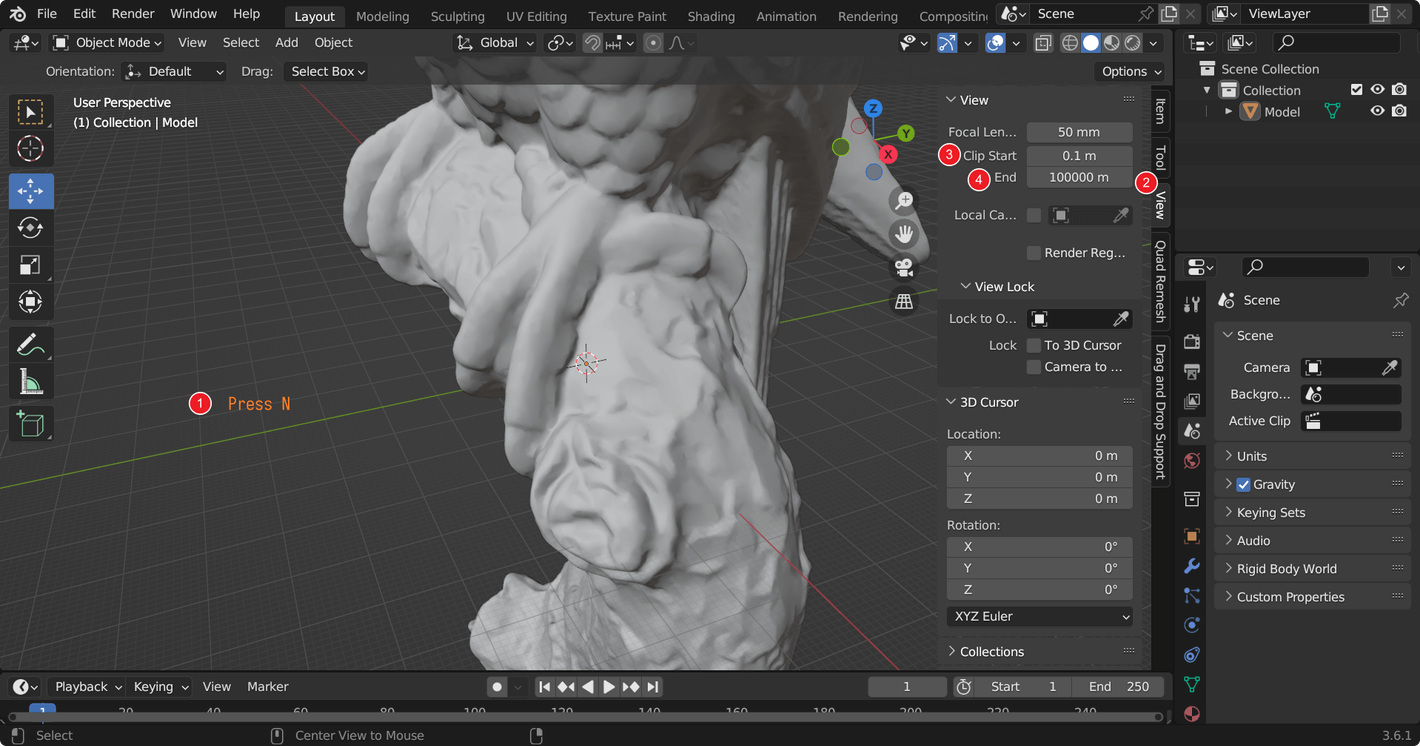The height and width of the screenshot is (746, 1420).
Task: Enable the Local Camera checkbox
Action: (1034, 215)
